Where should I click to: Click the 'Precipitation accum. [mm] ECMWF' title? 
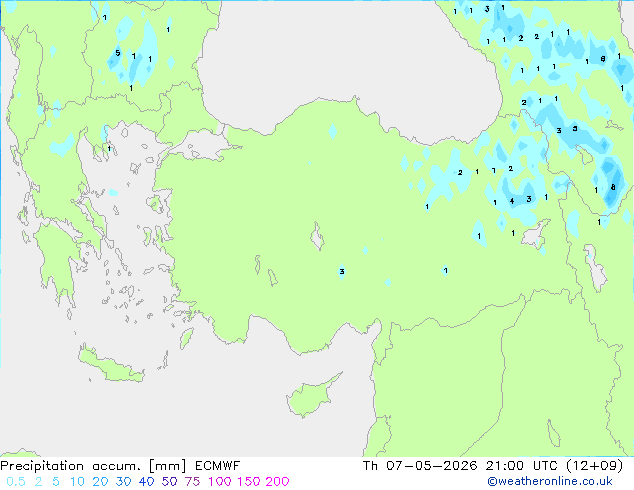point(120,466)
